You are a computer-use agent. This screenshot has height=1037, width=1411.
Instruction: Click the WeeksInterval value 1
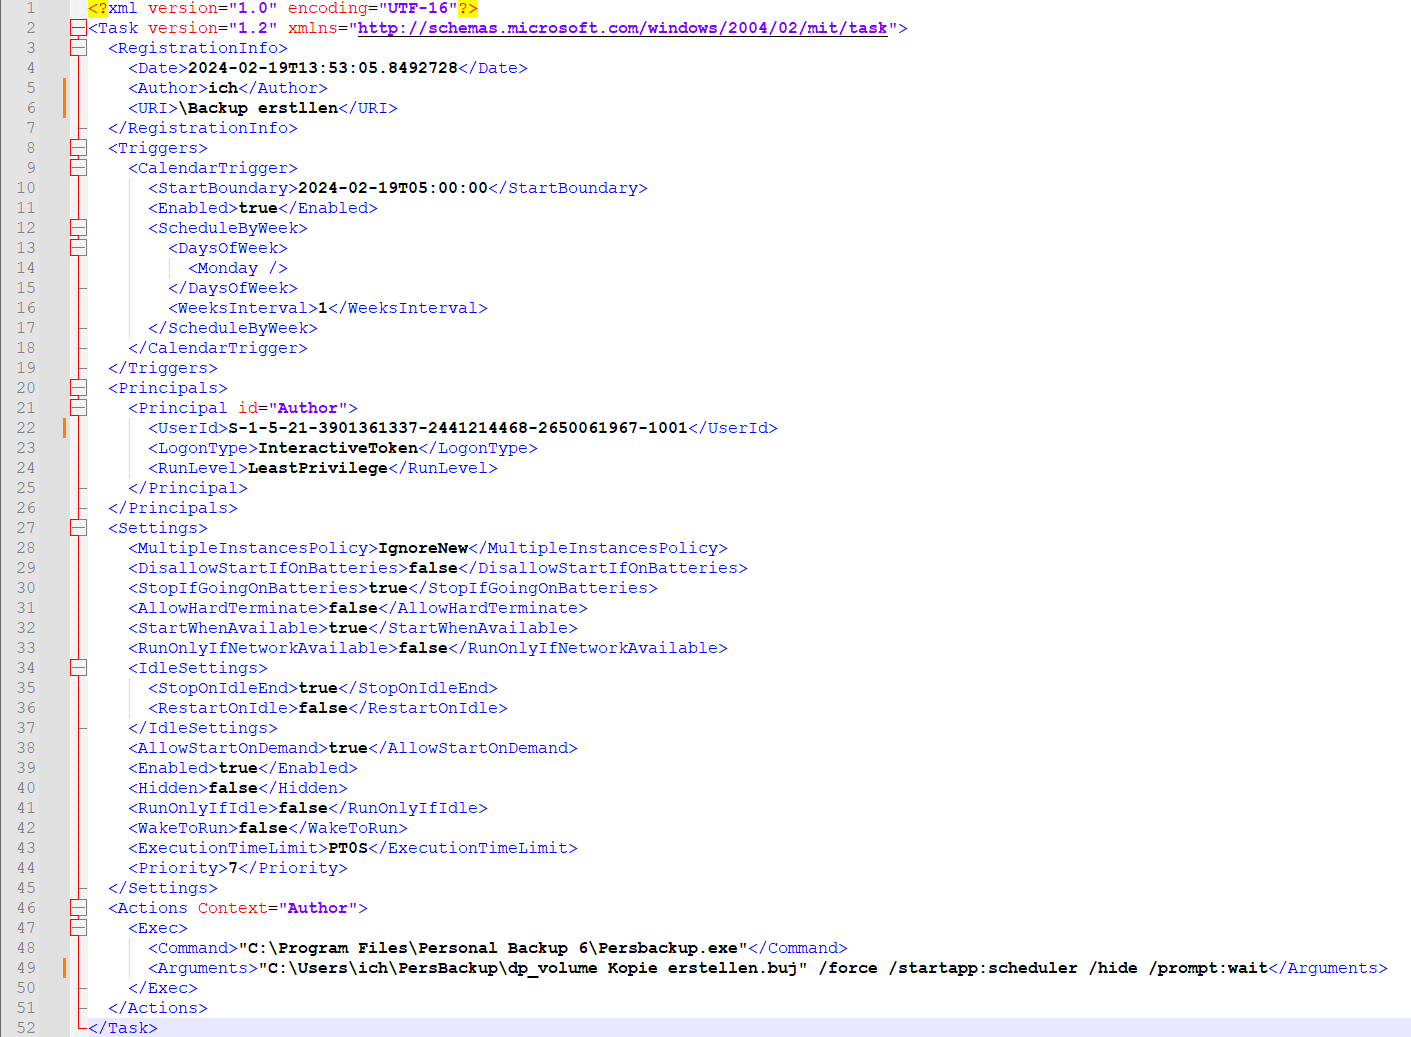pyautogui.click(x=323, y=308)
